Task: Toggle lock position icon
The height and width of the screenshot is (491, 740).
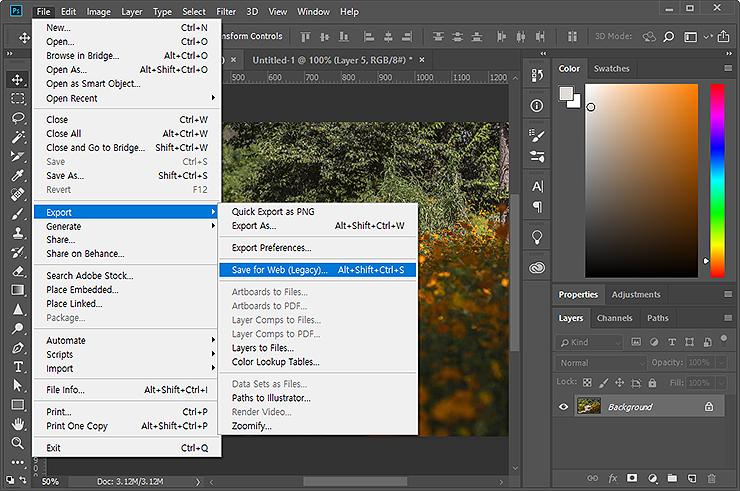Action: pos(620,382)
